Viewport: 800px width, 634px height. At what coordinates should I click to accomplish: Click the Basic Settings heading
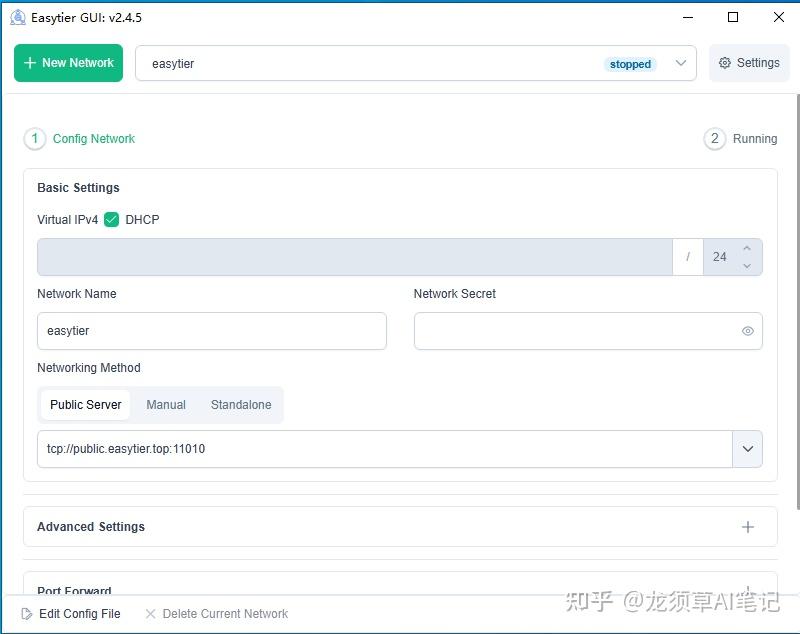coord(78,188)
